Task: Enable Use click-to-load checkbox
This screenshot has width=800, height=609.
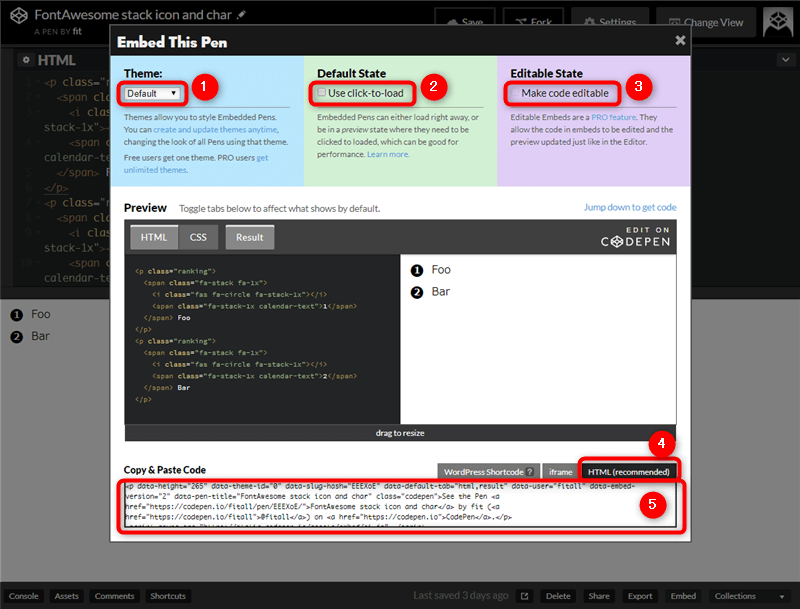Action: [x=321, y=93]
